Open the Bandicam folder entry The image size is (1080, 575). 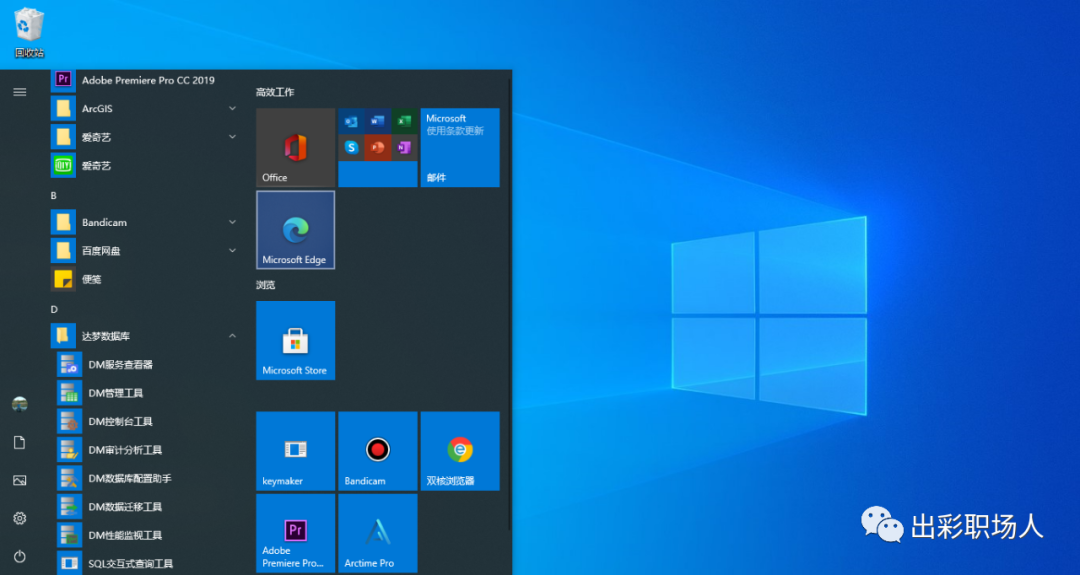coord(146,222)
